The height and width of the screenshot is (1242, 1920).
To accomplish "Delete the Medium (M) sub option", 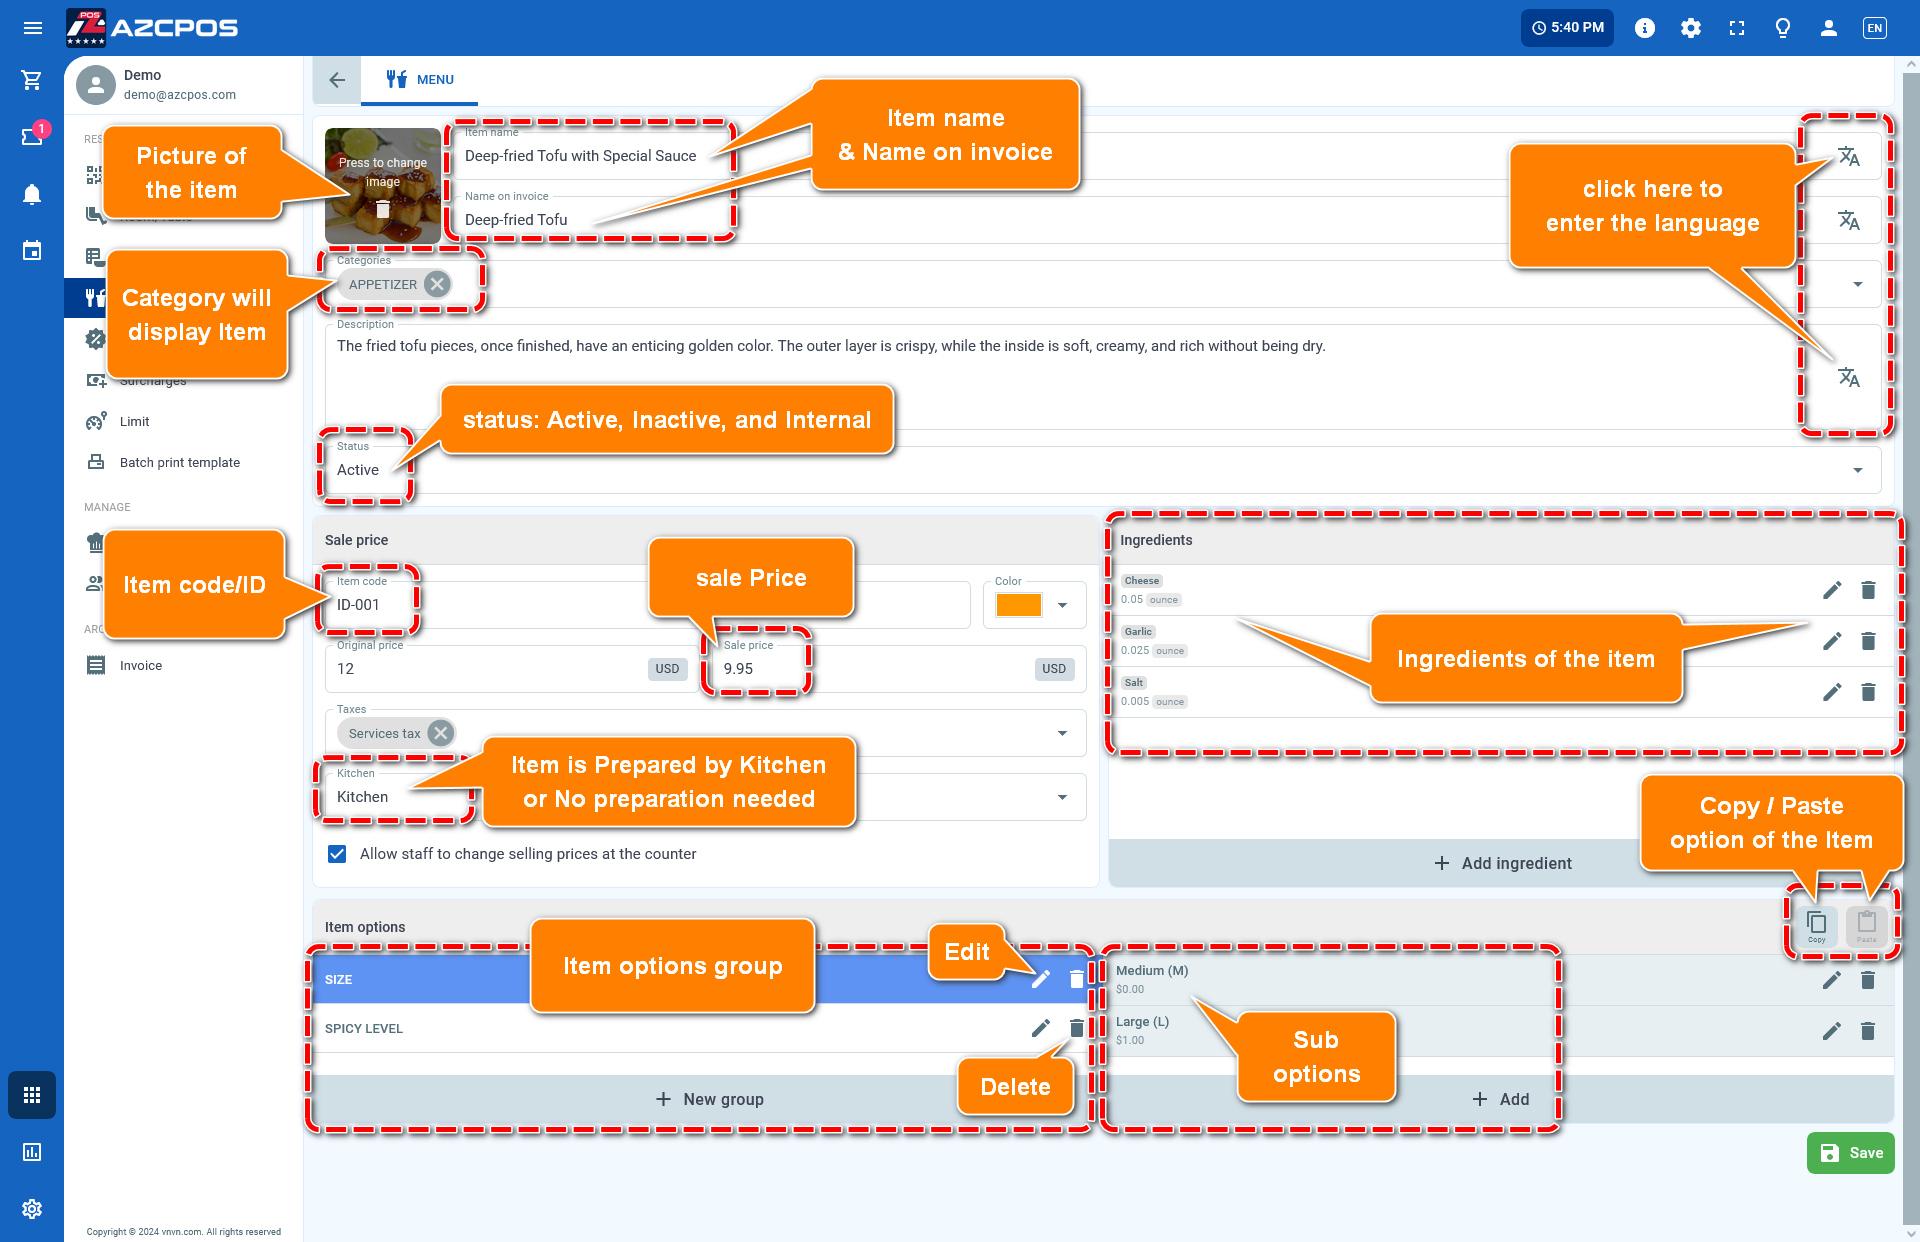I will point(1868,980).
